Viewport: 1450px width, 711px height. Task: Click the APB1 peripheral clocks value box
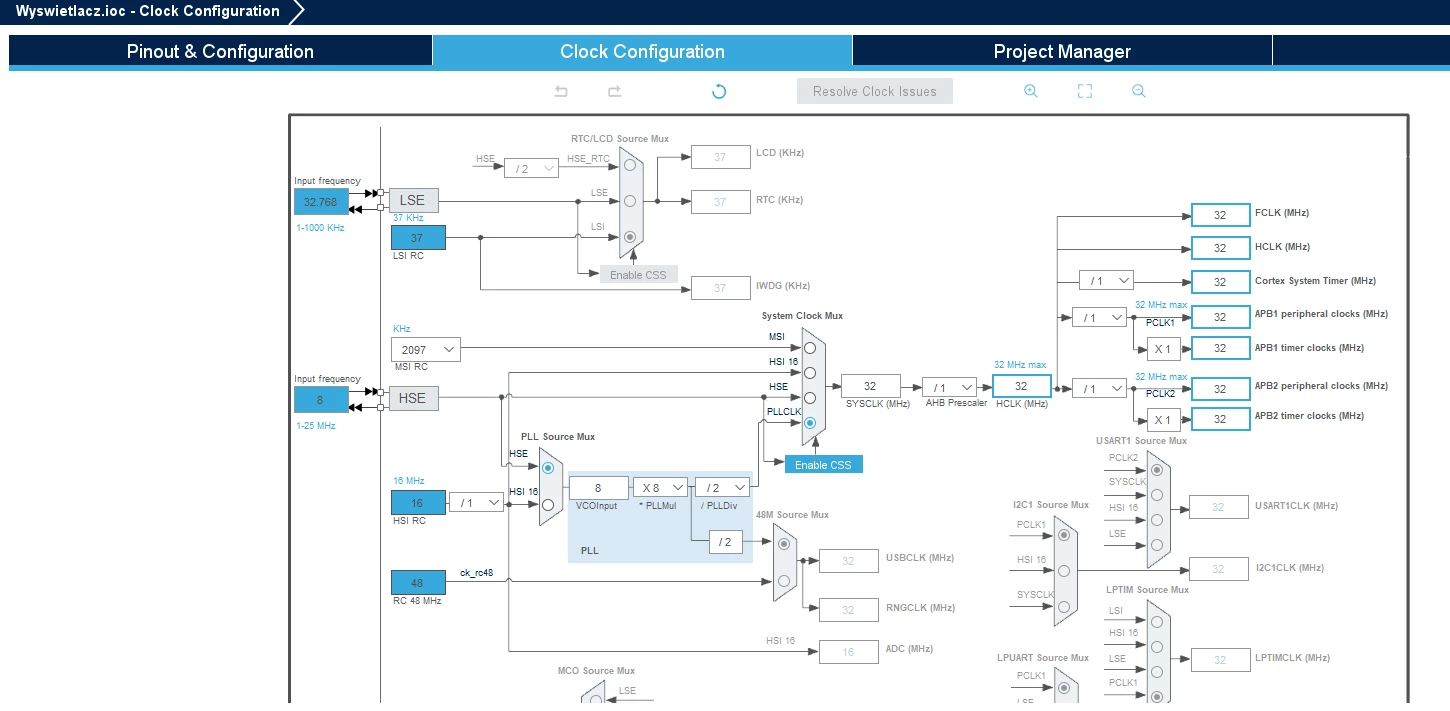pos(1220,317)
